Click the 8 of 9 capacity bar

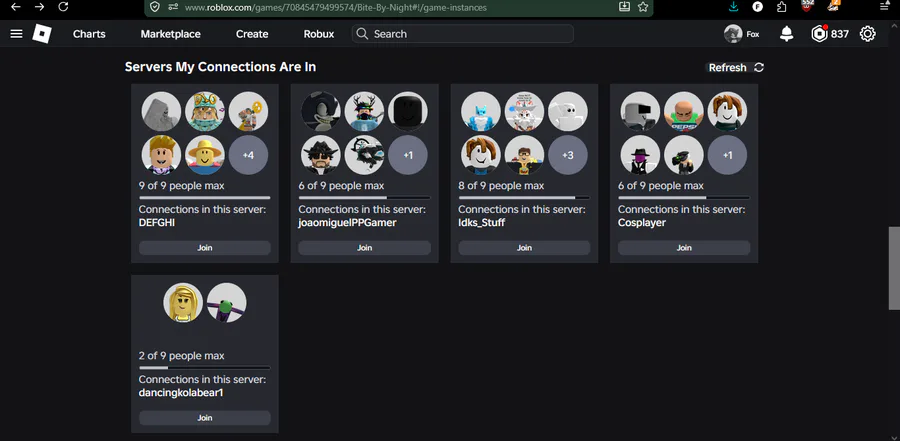click(524, 198)
